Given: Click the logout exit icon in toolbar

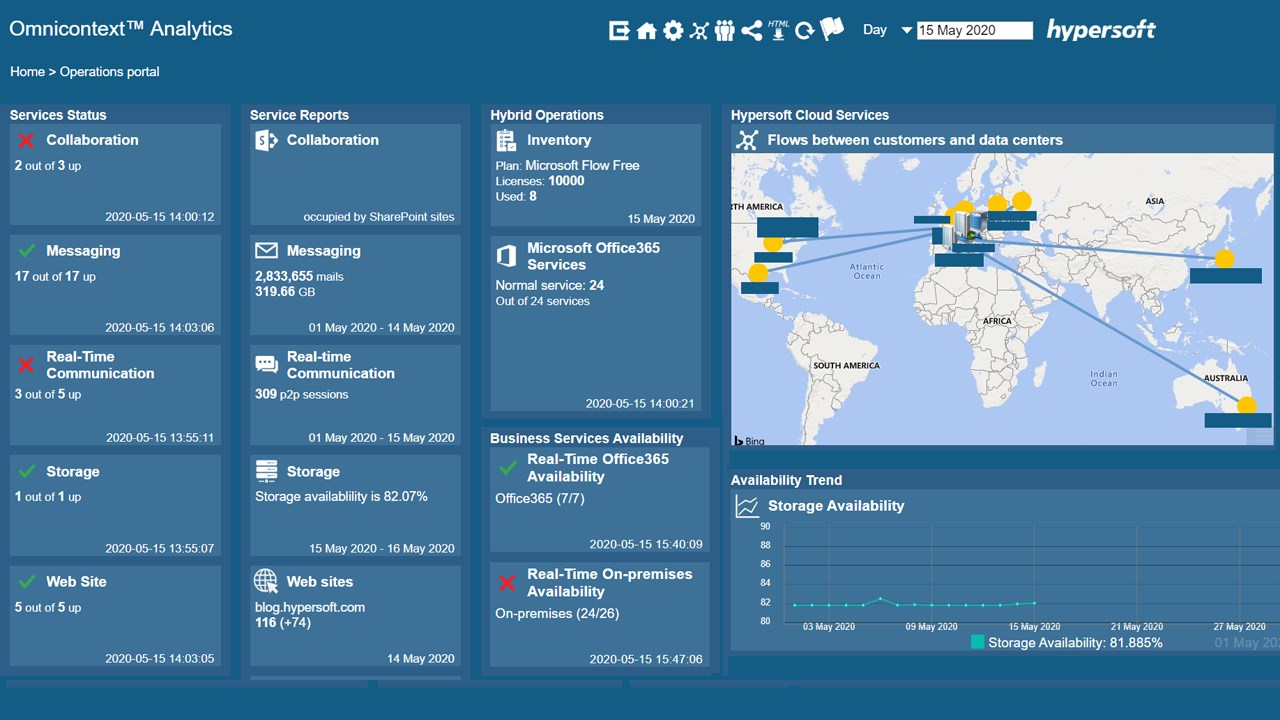Looking at the screenshot, I should coord(619,31).
